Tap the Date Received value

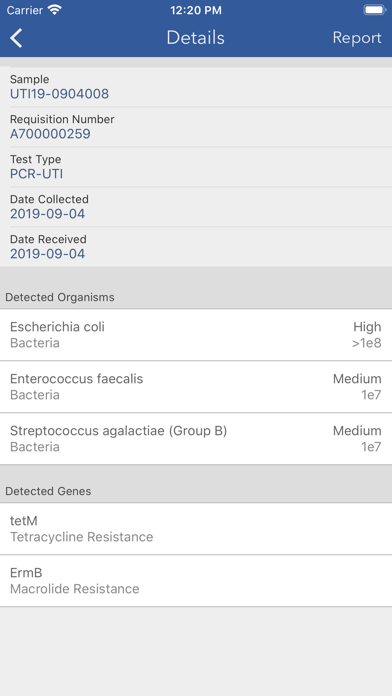click(x=48, y=254)
